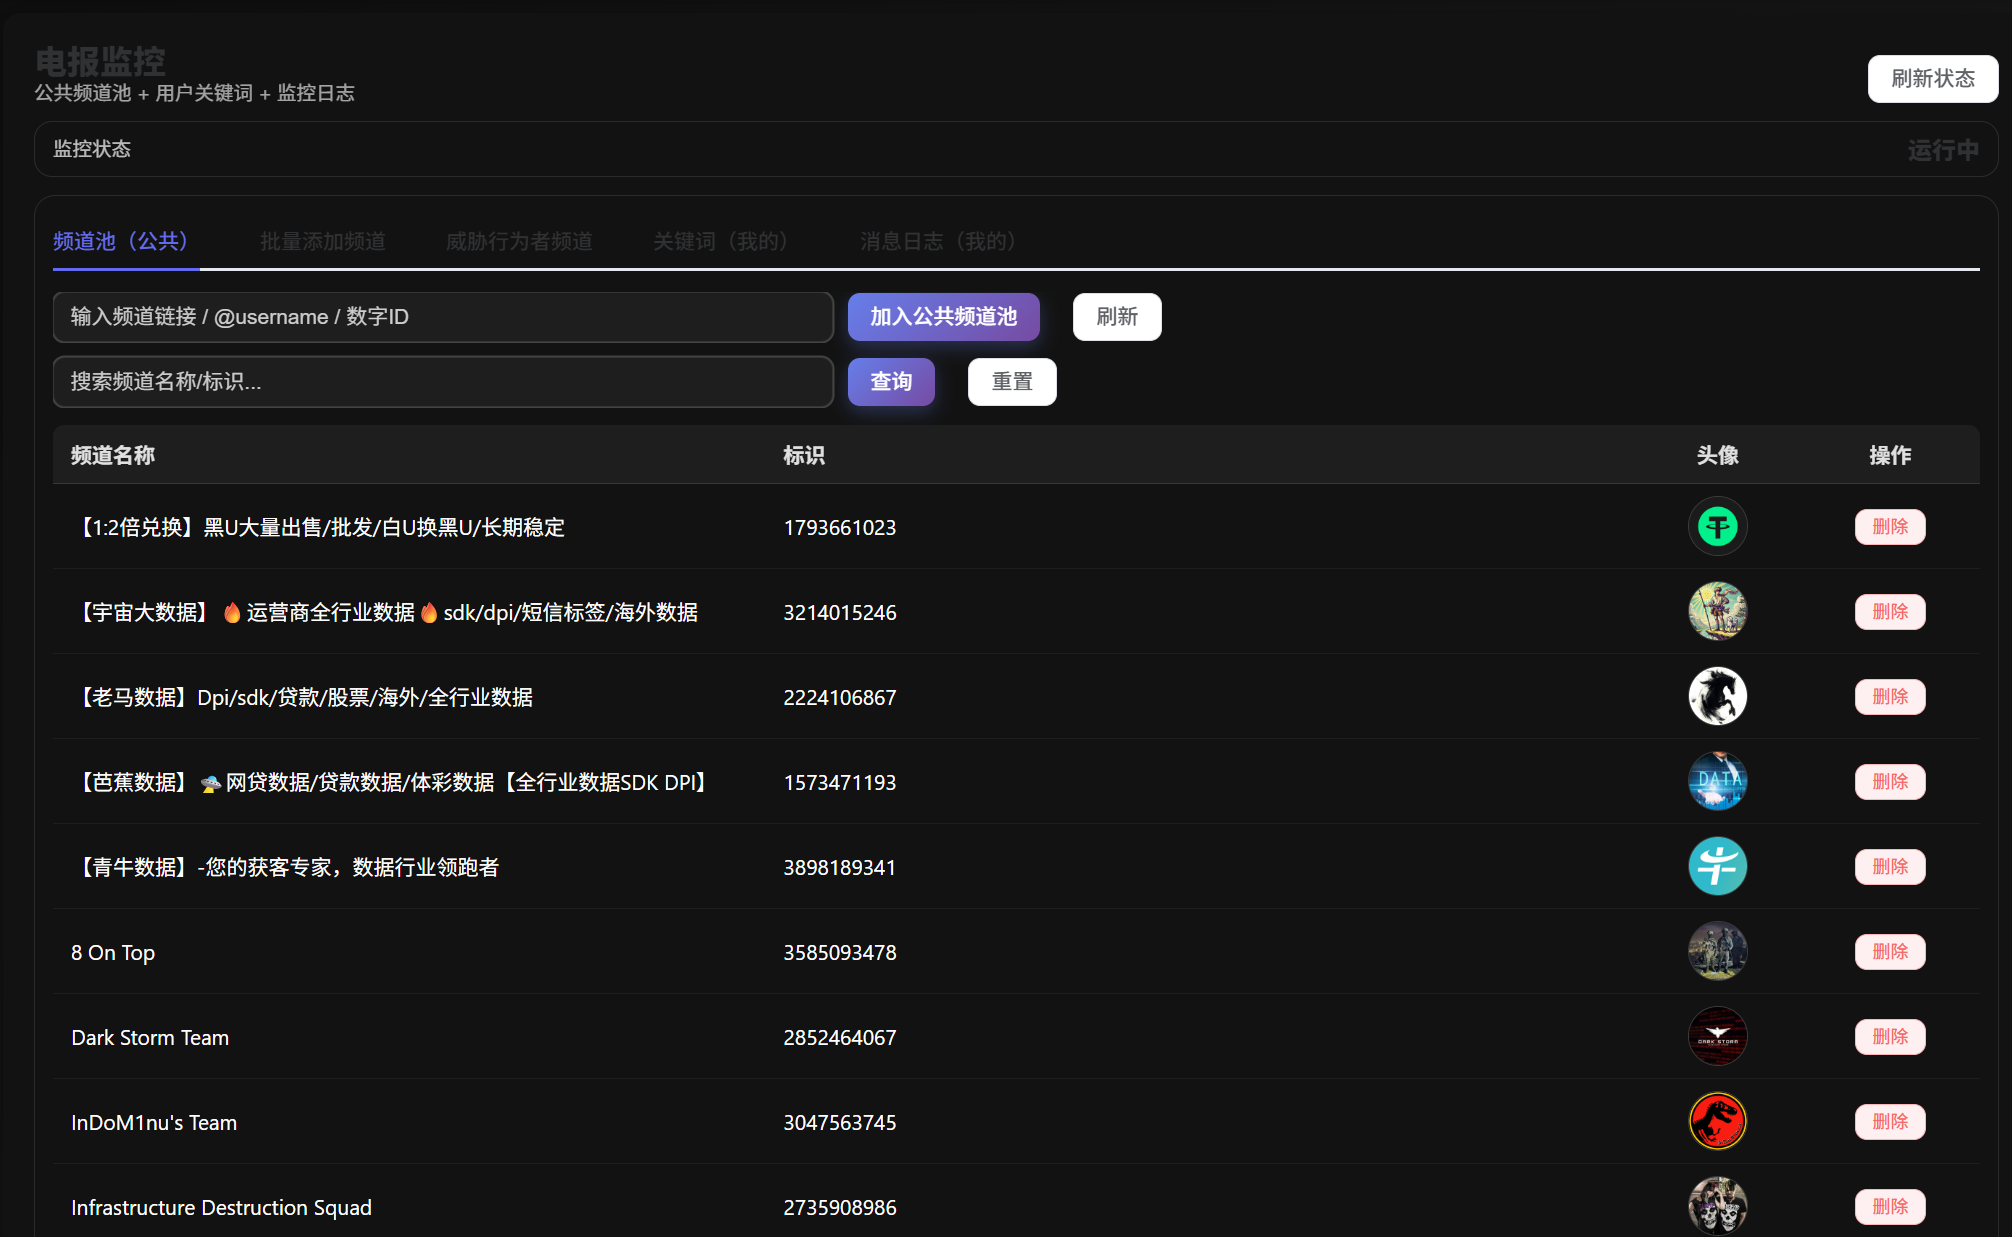This screenshot has height=1237, width=2012.
Task: Click the channel link input field
Action: point(443,317)
